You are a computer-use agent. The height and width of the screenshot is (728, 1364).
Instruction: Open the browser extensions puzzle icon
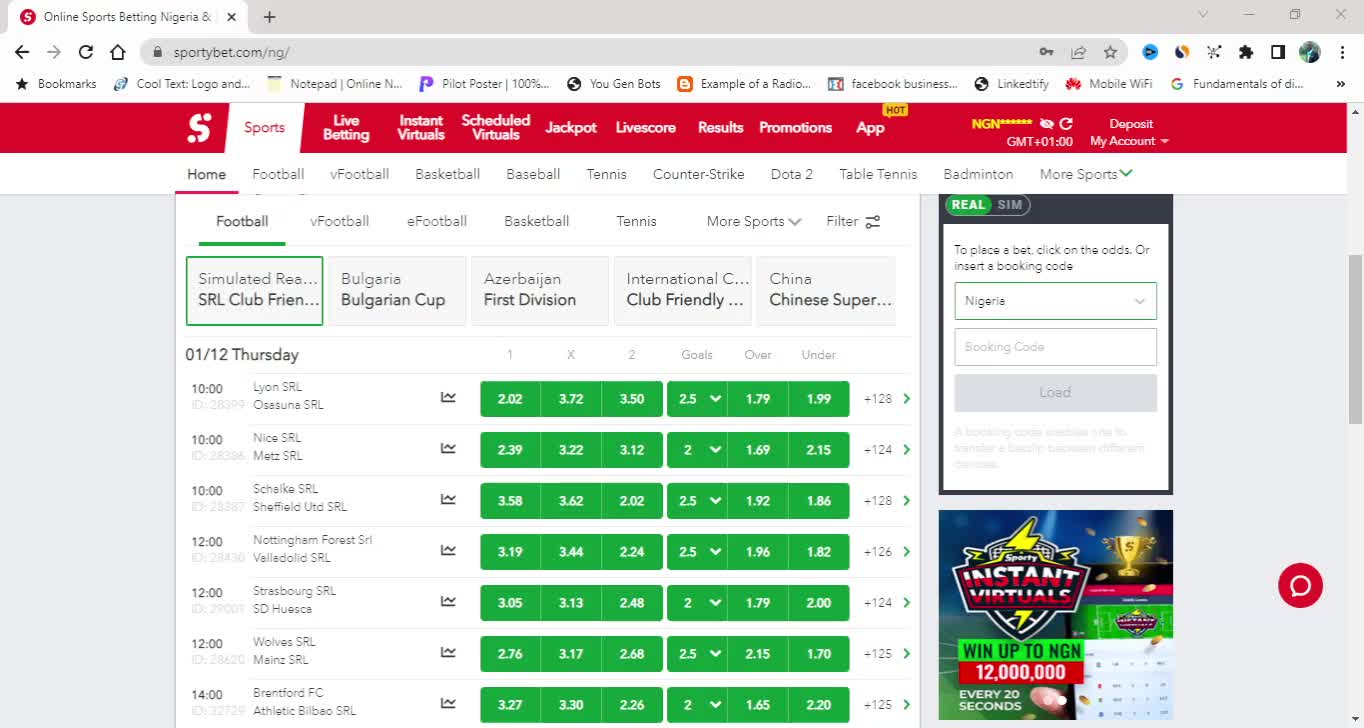click(x=1246, y=52)
